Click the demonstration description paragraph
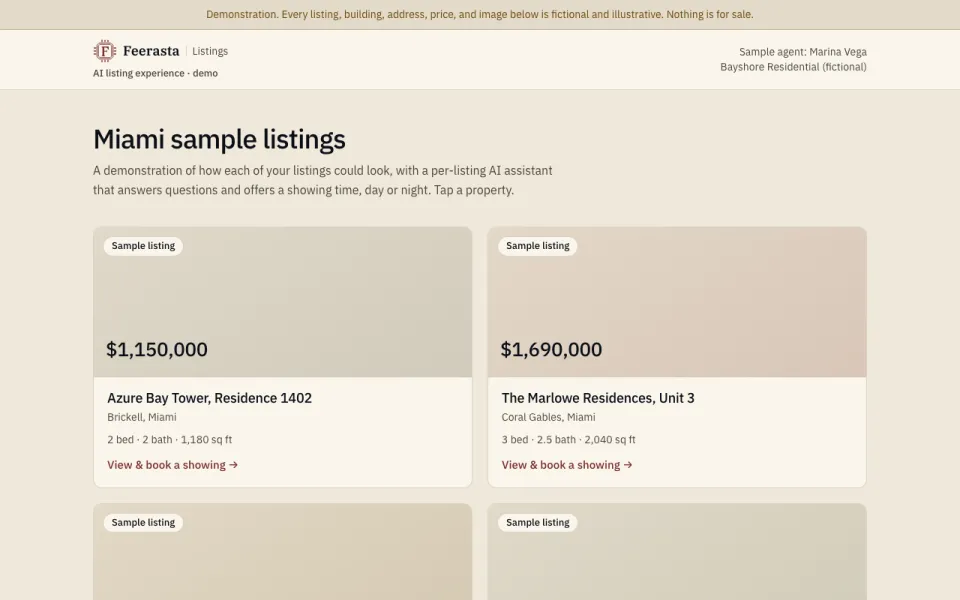Viewport: 960px width, 600px height. [x=323, y=180]
